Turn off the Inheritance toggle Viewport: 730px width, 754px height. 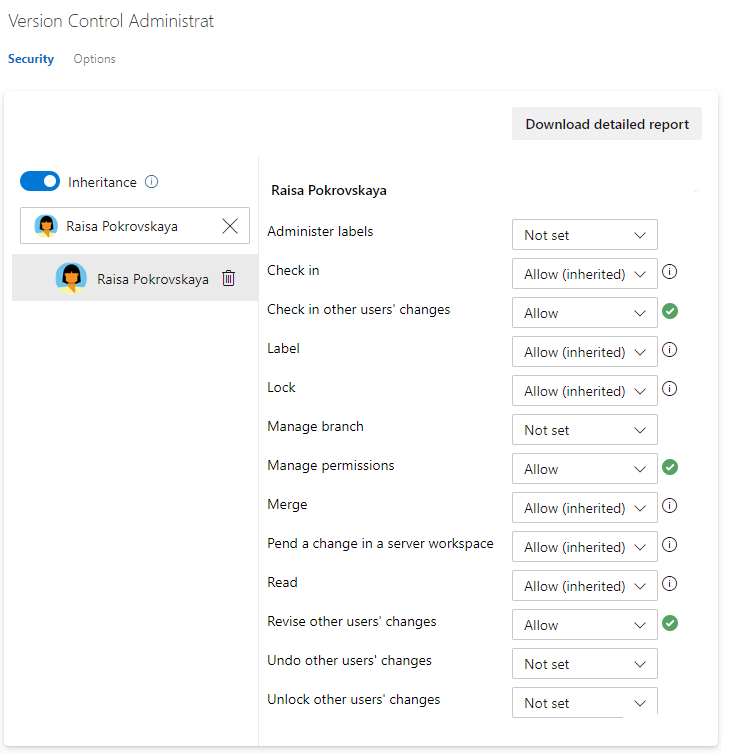40,182
